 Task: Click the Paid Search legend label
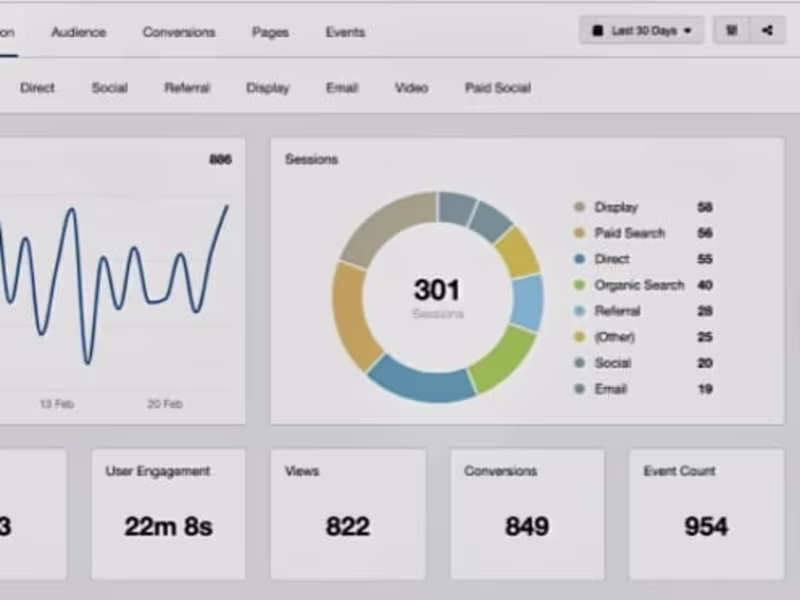[630, 233]
